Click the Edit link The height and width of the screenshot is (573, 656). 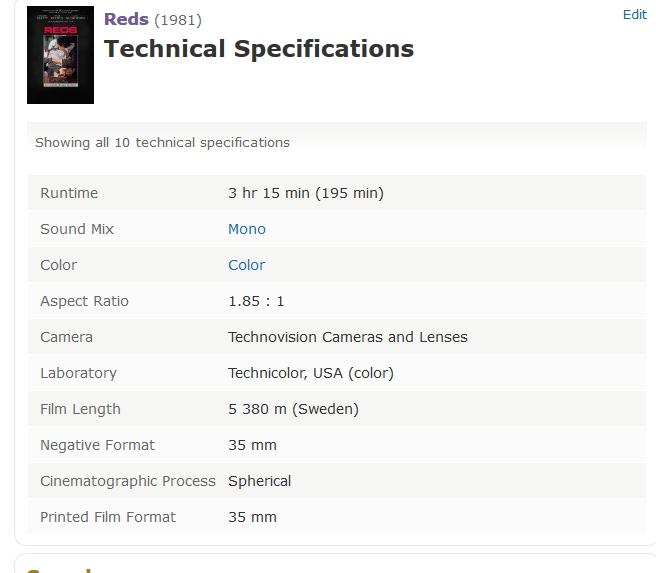pyautogui.click(x=634, y=14)
